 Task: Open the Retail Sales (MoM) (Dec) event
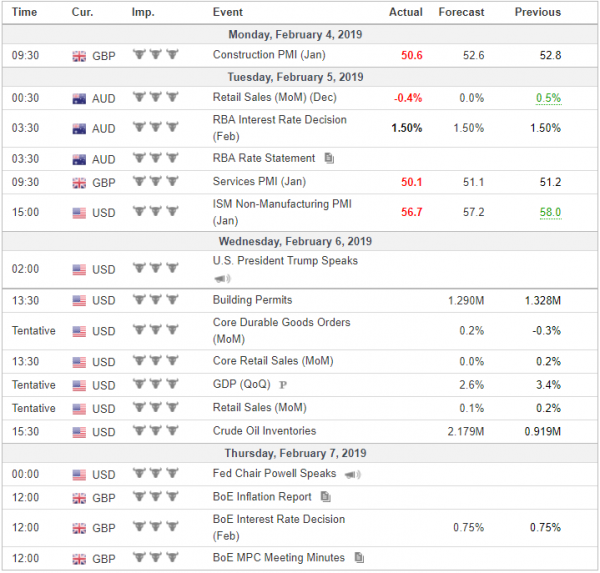(x=274, y=97)
